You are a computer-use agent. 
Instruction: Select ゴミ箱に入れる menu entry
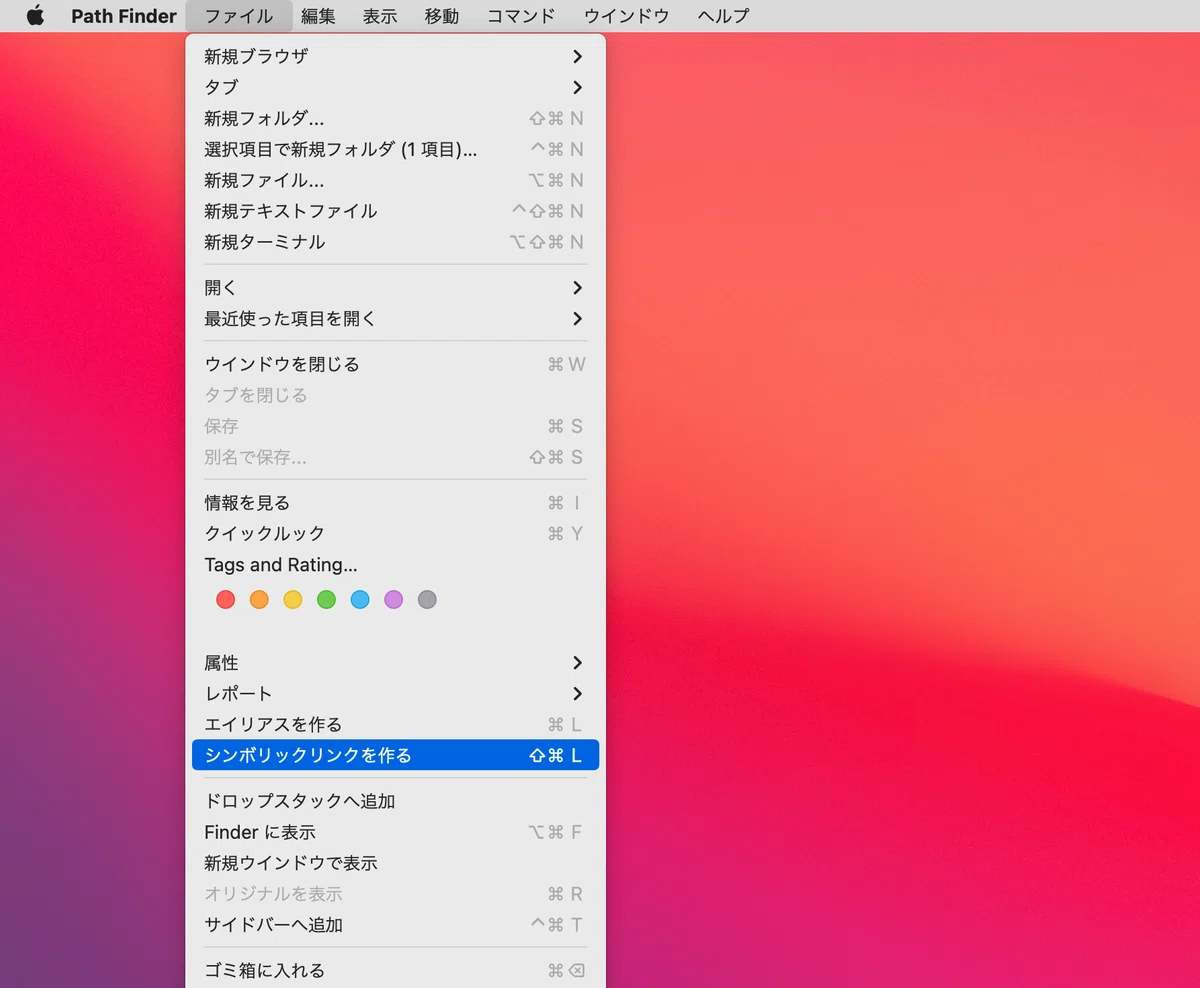point(395,970)
